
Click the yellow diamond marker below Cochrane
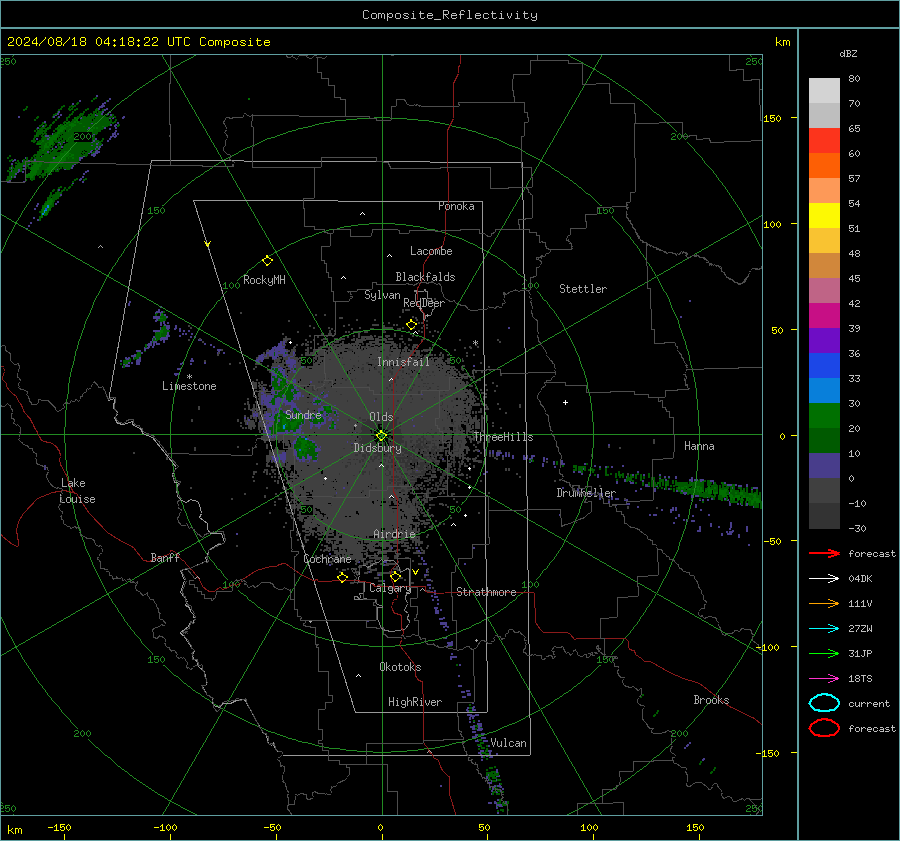(x=342, y=577)
